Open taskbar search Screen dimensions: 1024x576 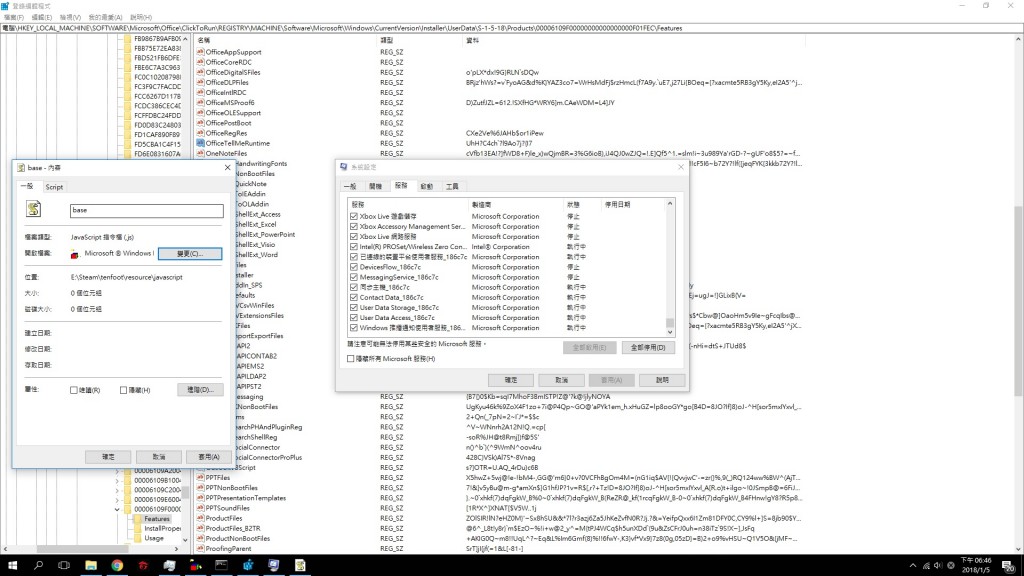pos(38,565)
